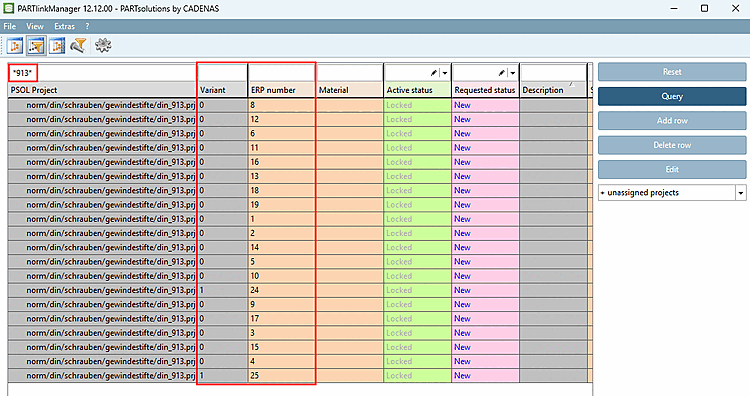Open the ? help menu

click(87, 26)
